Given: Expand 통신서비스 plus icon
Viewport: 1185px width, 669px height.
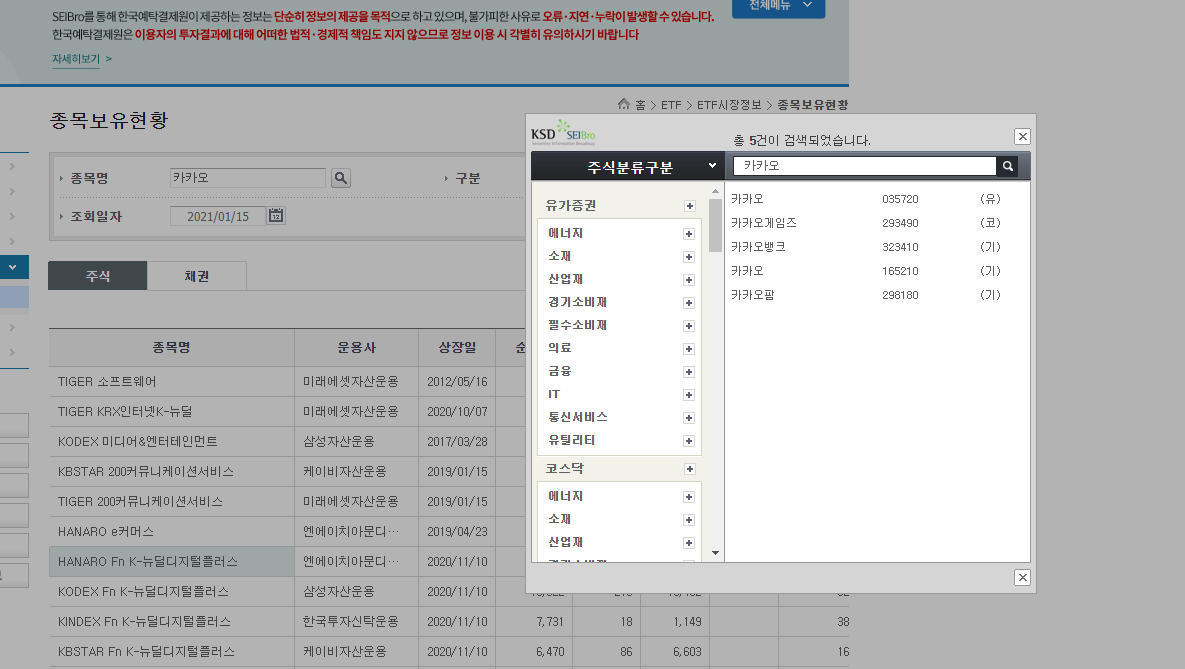Looking at the screenshot, I should tap(688, 417).
